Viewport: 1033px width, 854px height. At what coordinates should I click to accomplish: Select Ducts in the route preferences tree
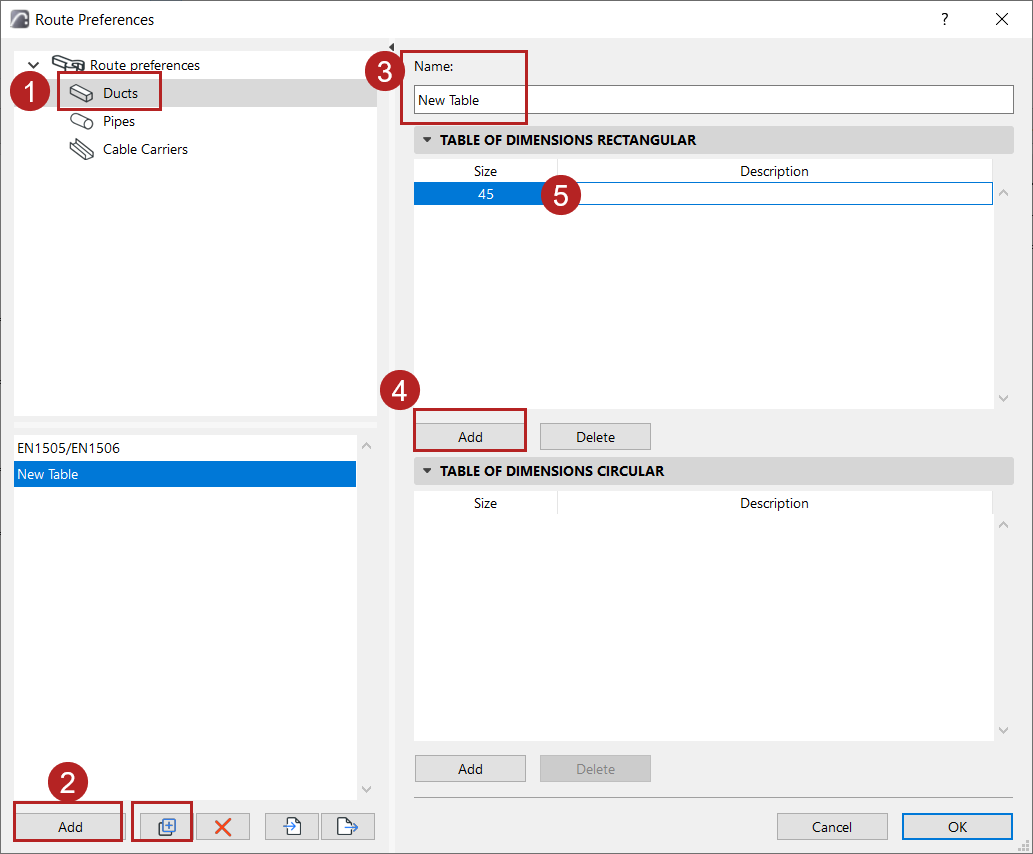[120, 93]
